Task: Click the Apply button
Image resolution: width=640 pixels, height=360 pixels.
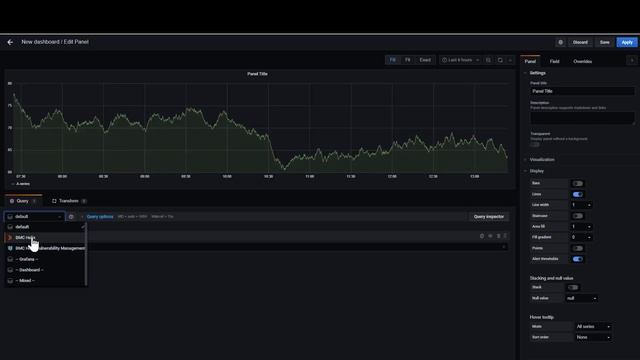Action: coord(627,42)
